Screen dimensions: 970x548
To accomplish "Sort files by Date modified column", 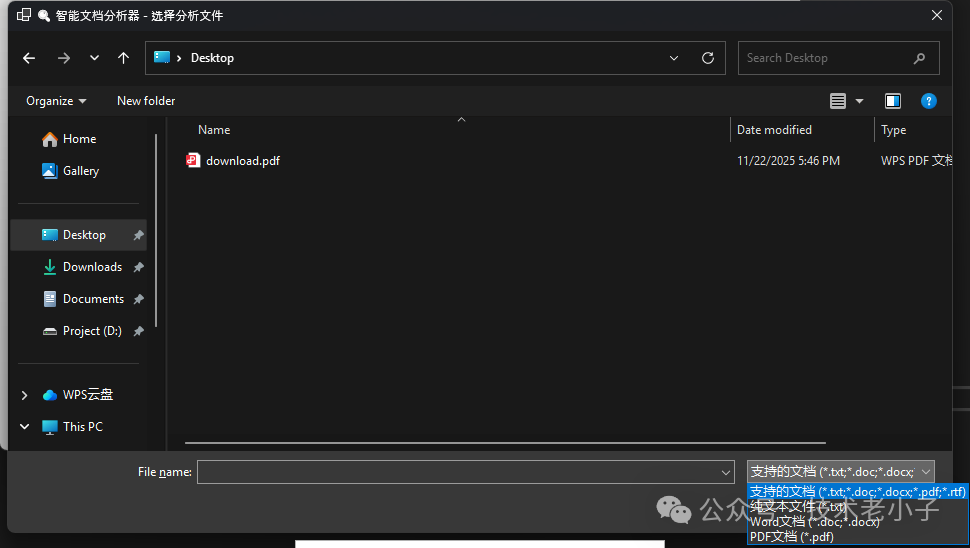I will 774,130.
